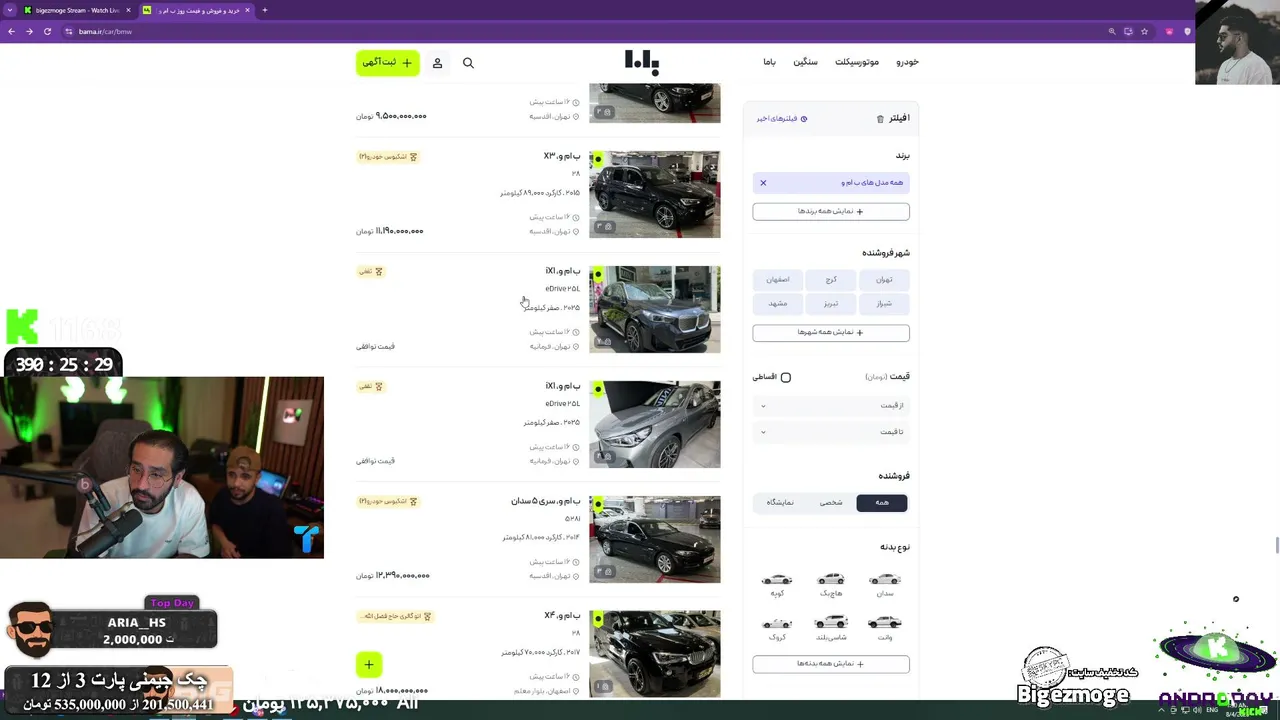Viewport: 1280px width, 720px height.
Task: Open a new browser tab with plus button
Action: click(264, 10)
